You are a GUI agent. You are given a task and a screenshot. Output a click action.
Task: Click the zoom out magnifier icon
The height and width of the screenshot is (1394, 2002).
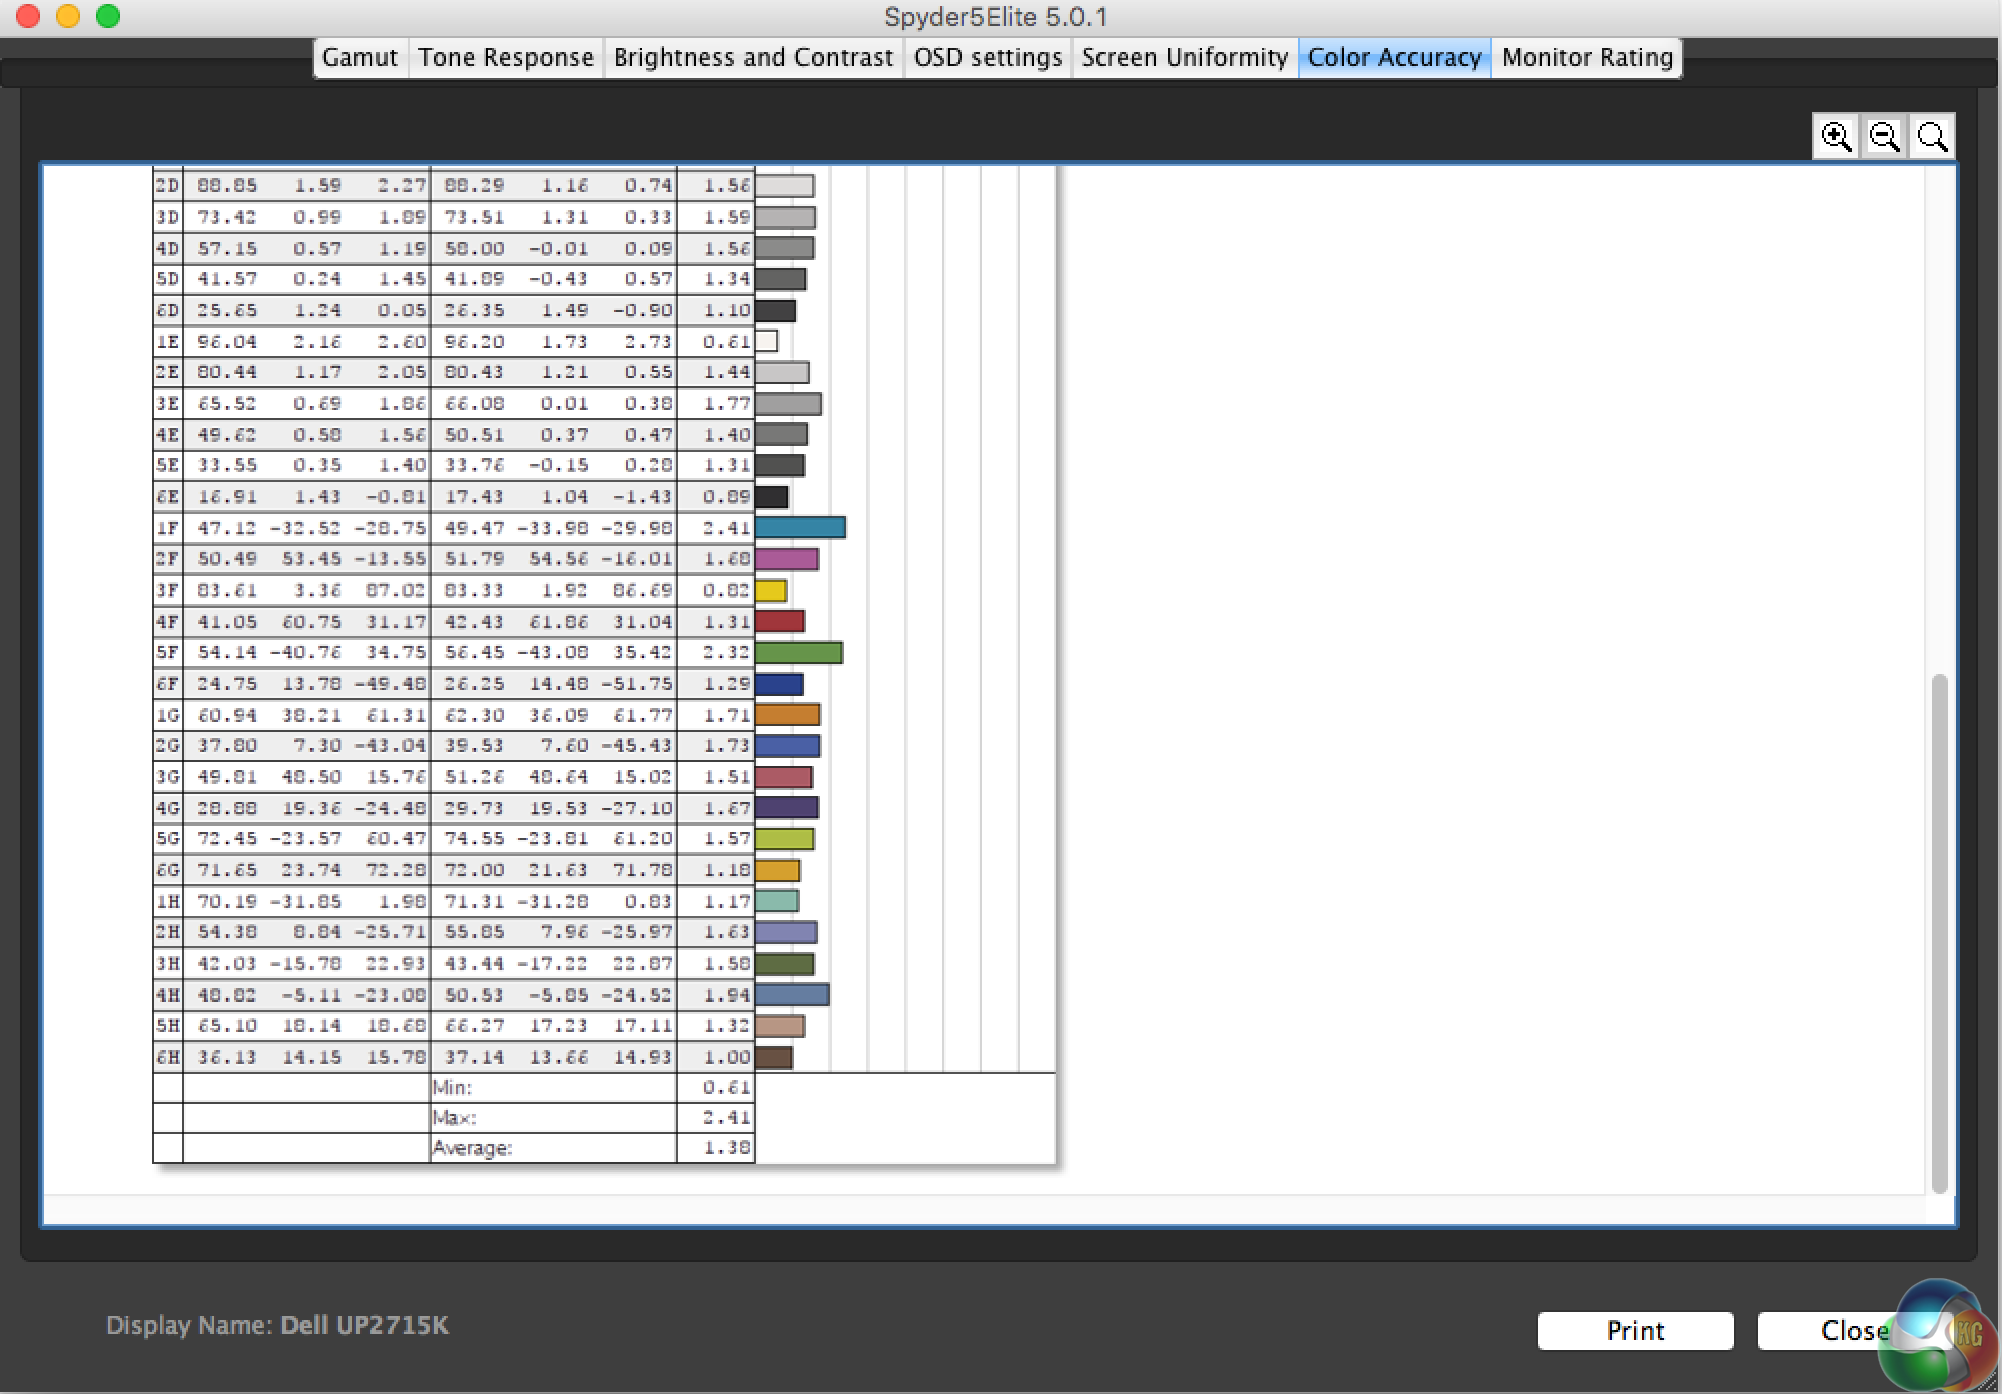click(x=1884, y=136)
